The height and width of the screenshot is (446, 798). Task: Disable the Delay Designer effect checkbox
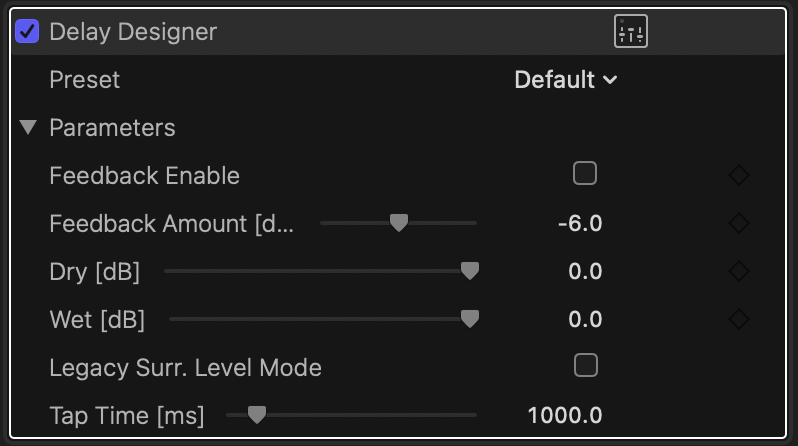[x=27, y=31]
